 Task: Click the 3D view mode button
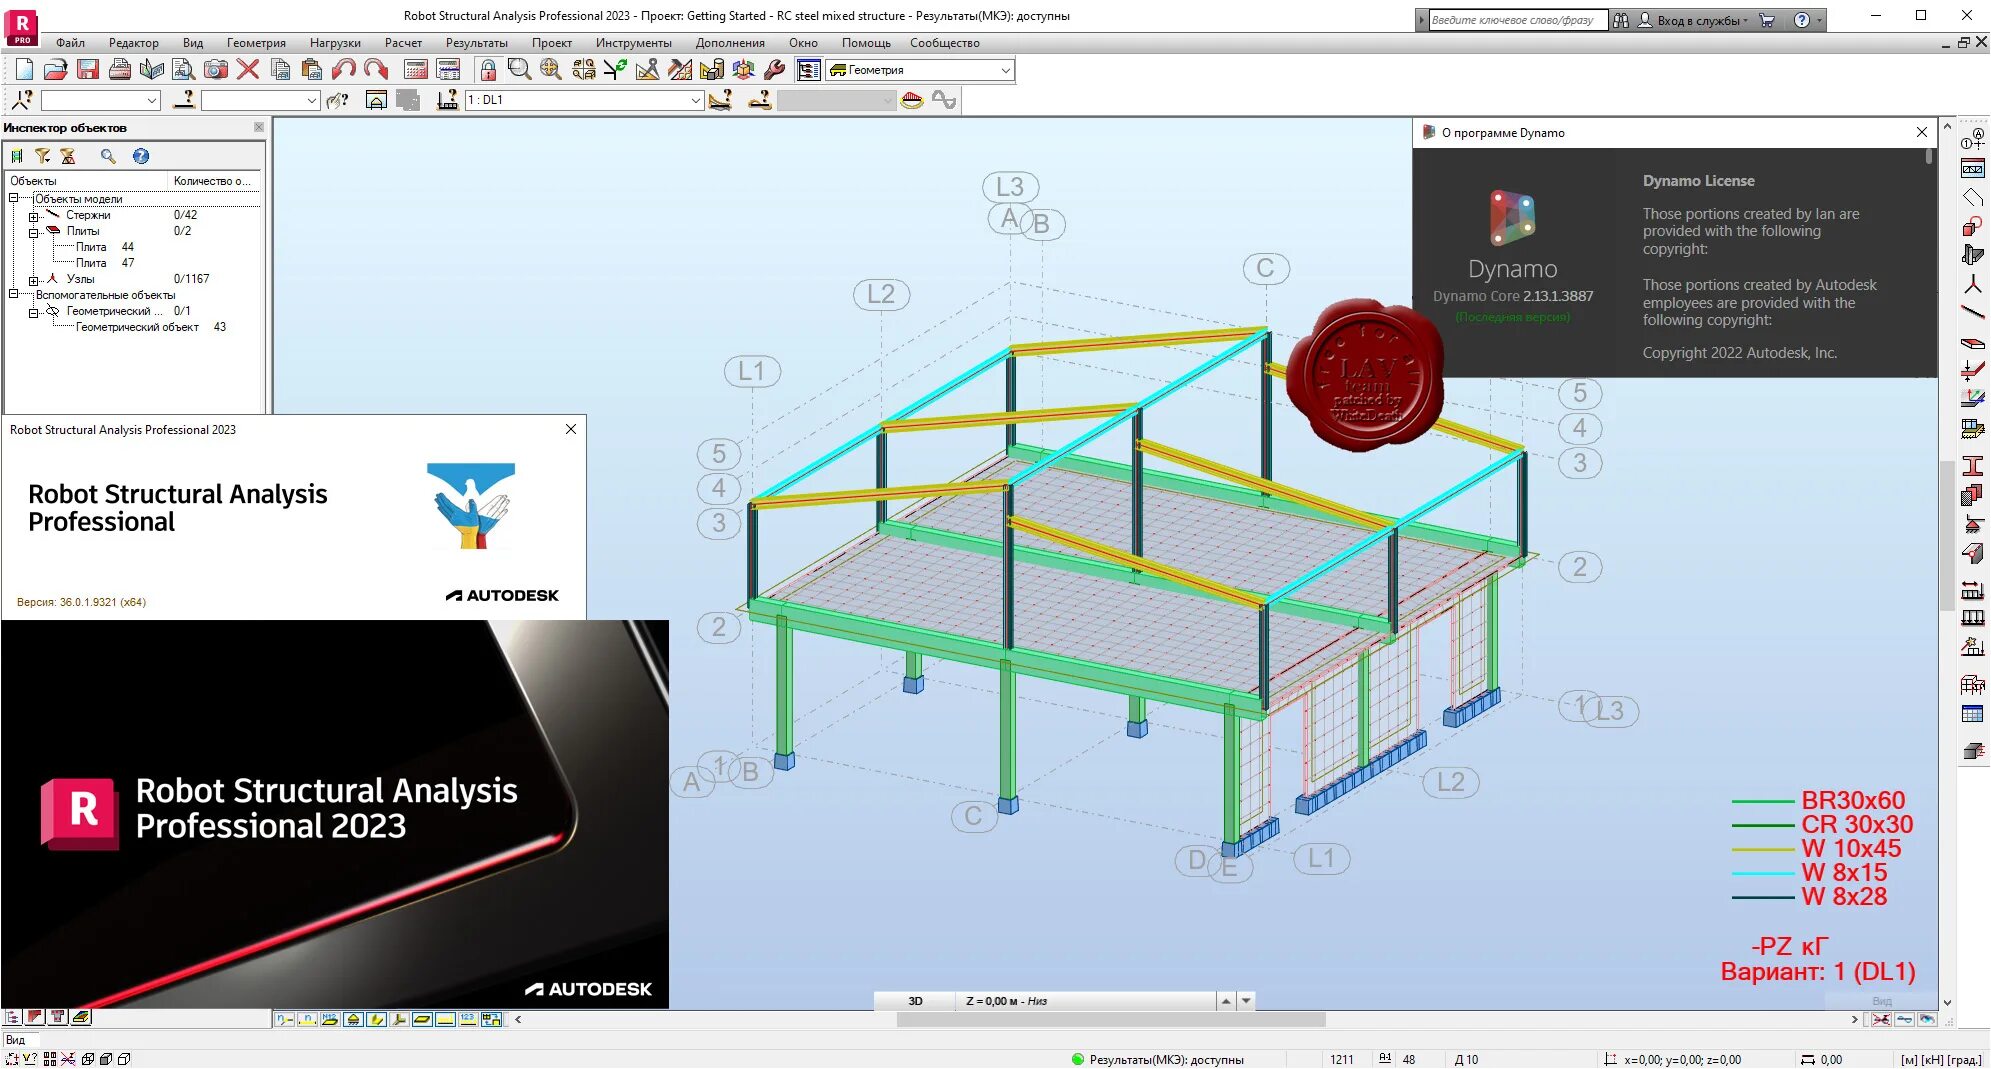[915, 1001]
